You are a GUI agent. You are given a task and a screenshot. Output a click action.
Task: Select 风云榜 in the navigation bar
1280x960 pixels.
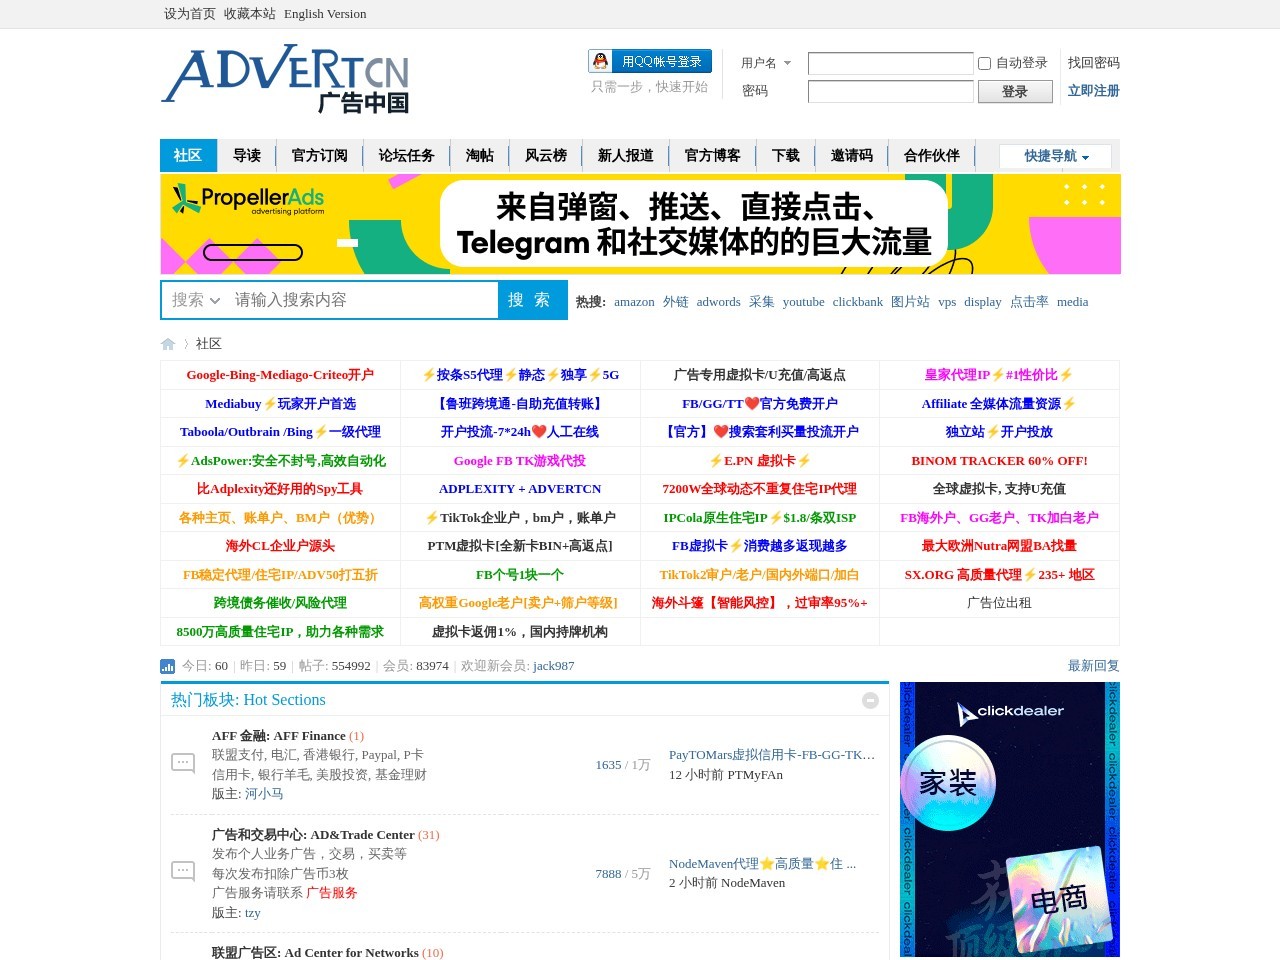(547, 155)
